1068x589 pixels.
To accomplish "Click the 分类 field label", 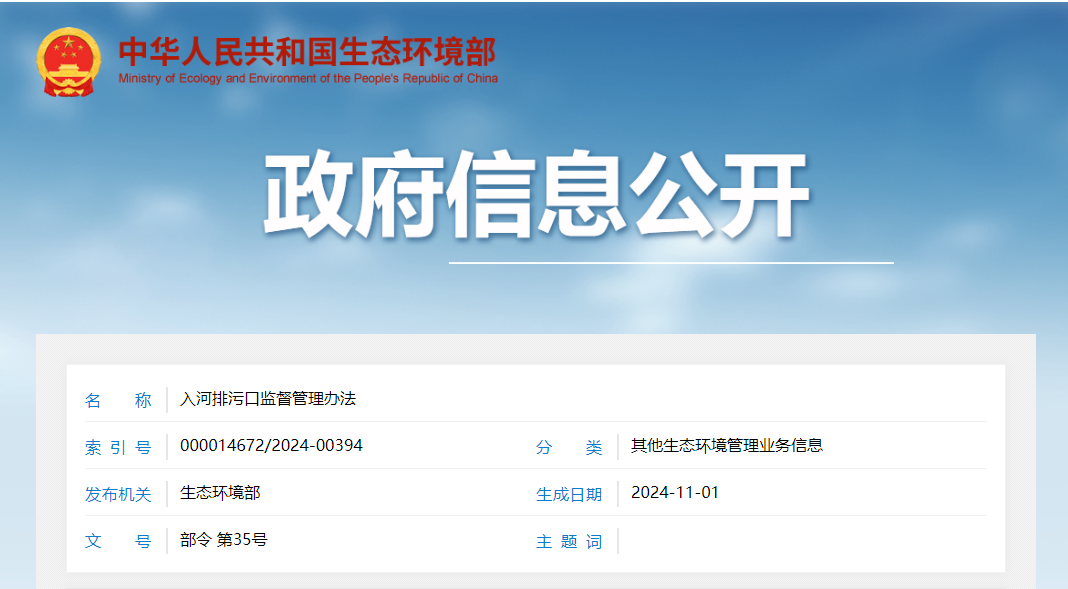I will coord(569,447).
